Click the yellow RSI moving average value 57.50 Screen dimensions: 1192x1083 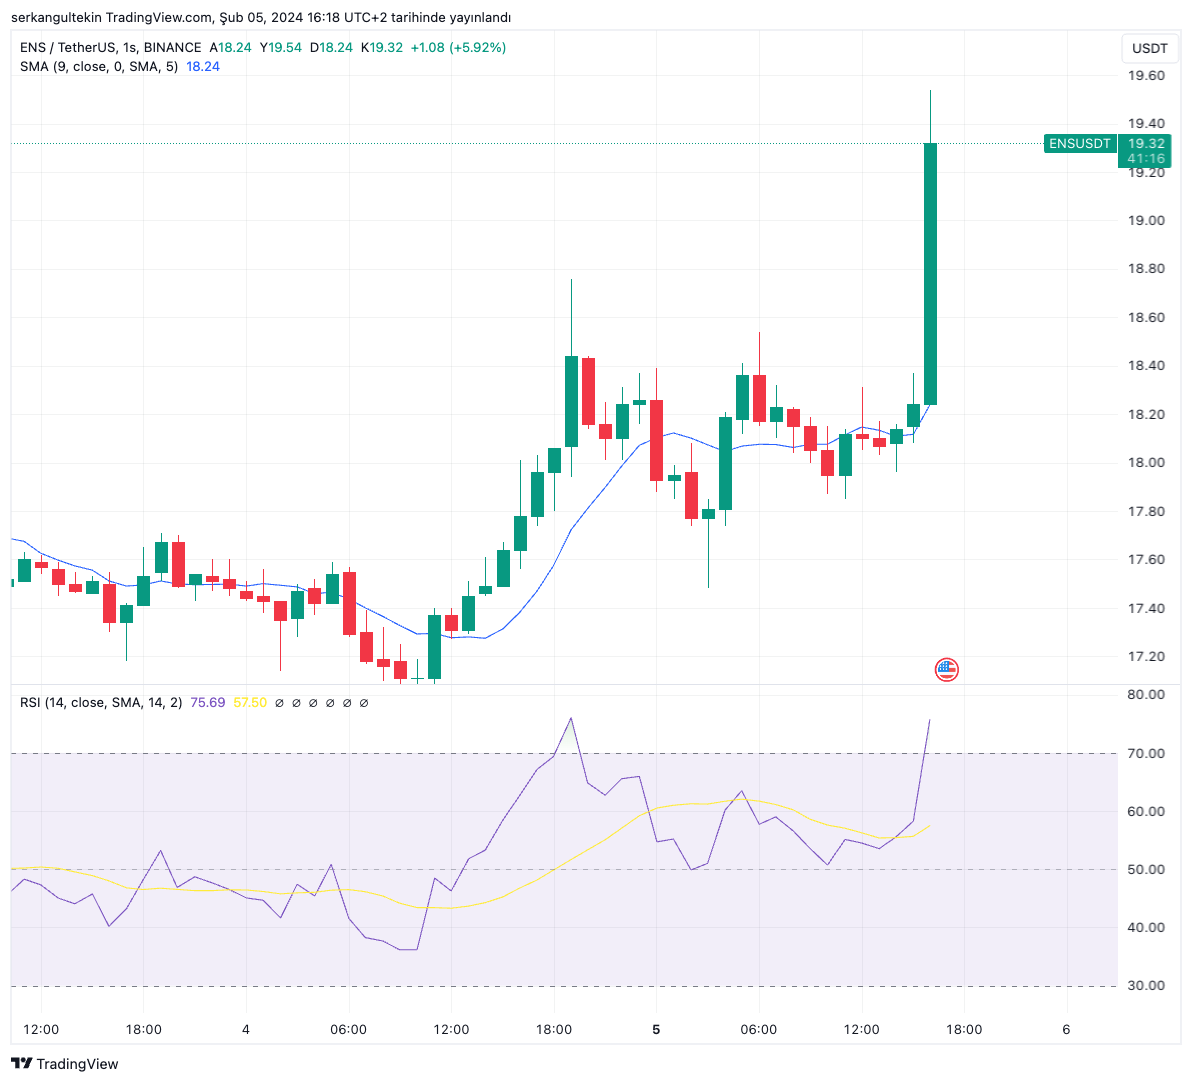[250, 703]
